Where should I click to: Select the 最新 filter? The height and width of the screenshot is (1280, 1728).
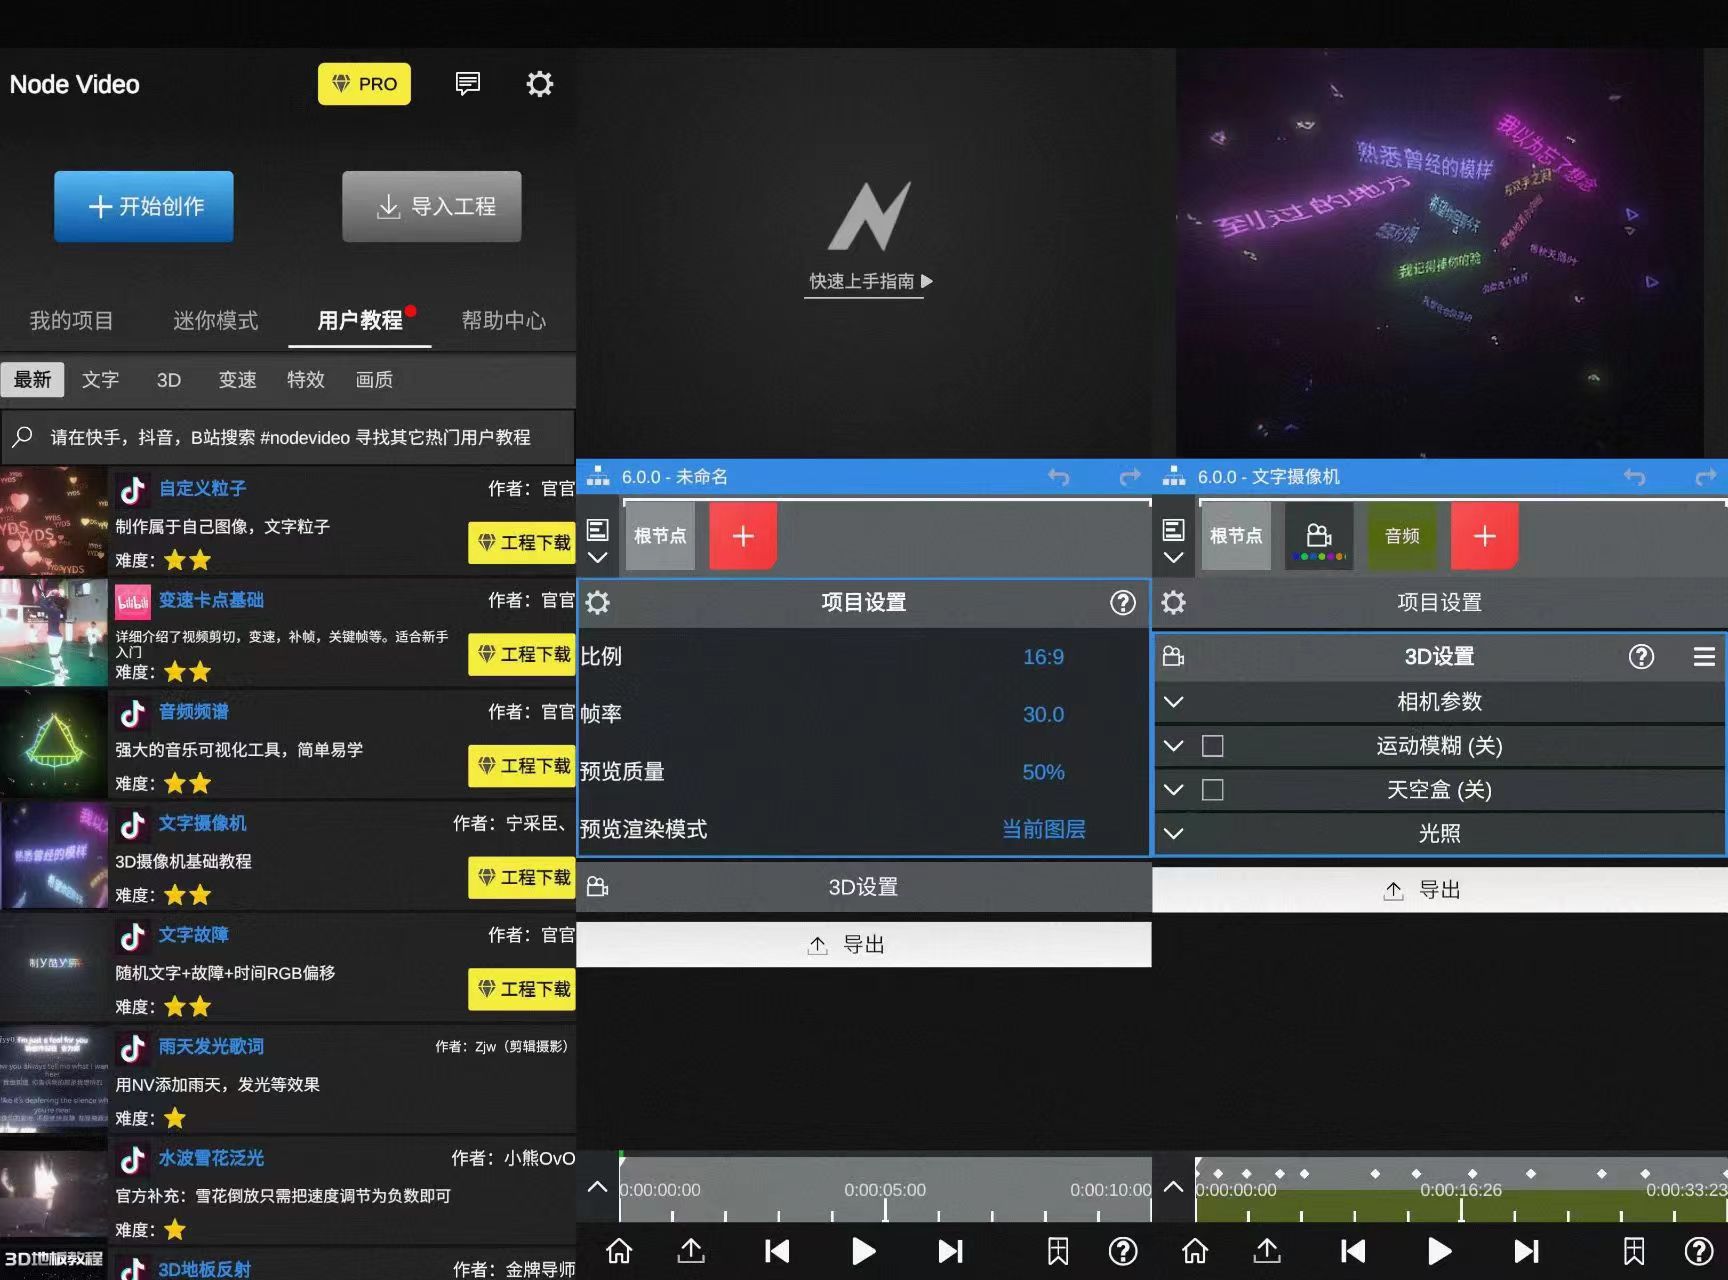[x=32, y=379]
